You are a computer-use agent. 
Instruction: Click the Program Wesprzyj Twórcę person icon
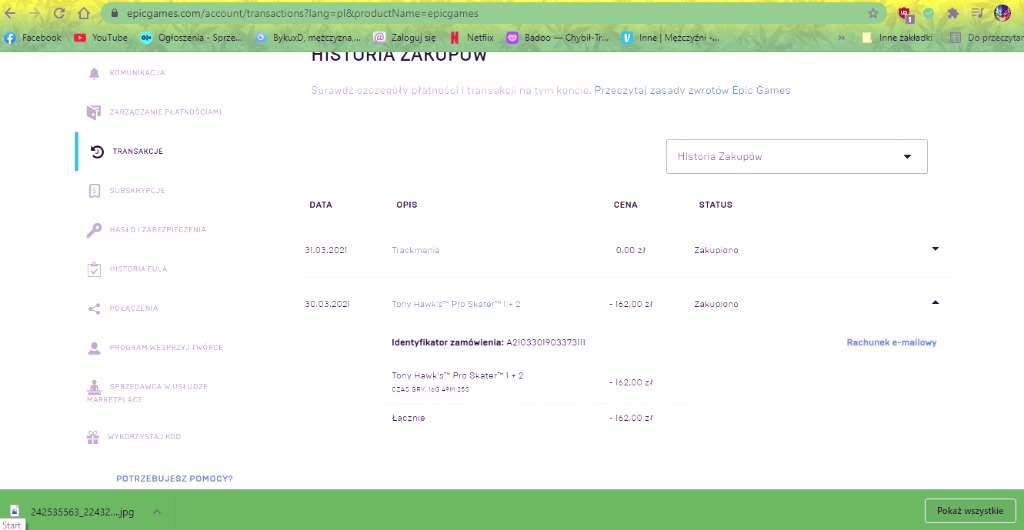pyautogui.click(x=94, y=348)
